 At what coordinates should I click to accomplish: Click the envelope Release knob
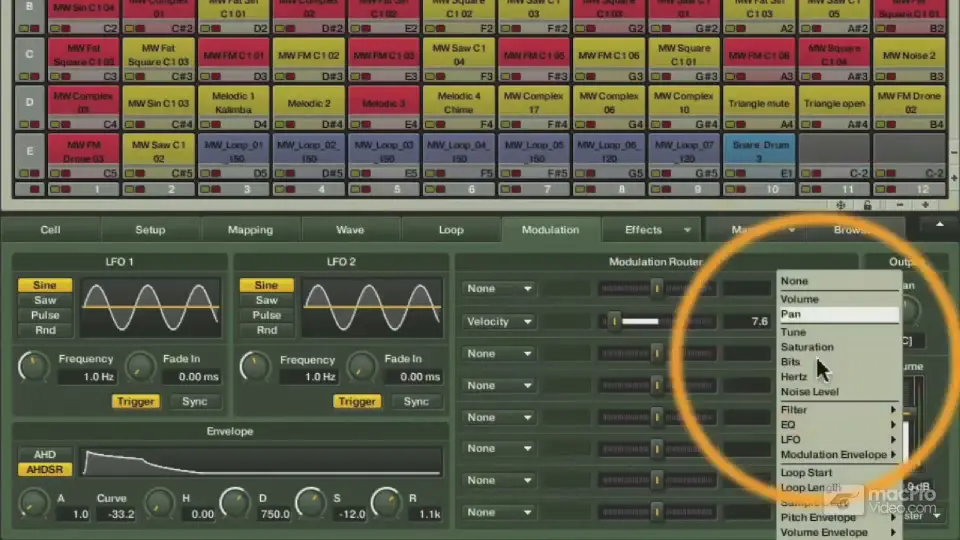point(386,502)
